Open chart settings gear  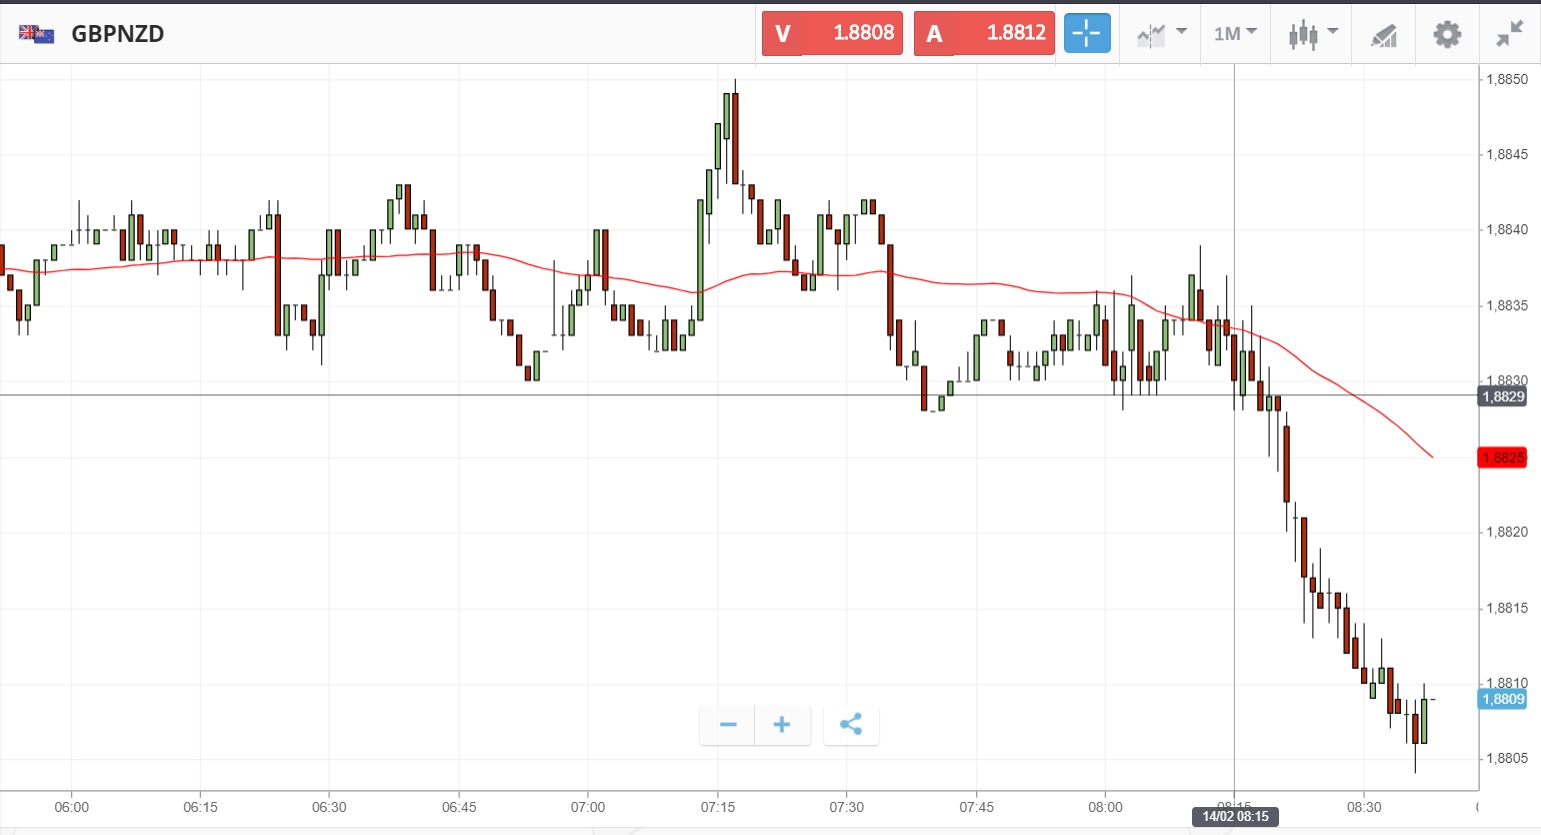click(1447, 34)
